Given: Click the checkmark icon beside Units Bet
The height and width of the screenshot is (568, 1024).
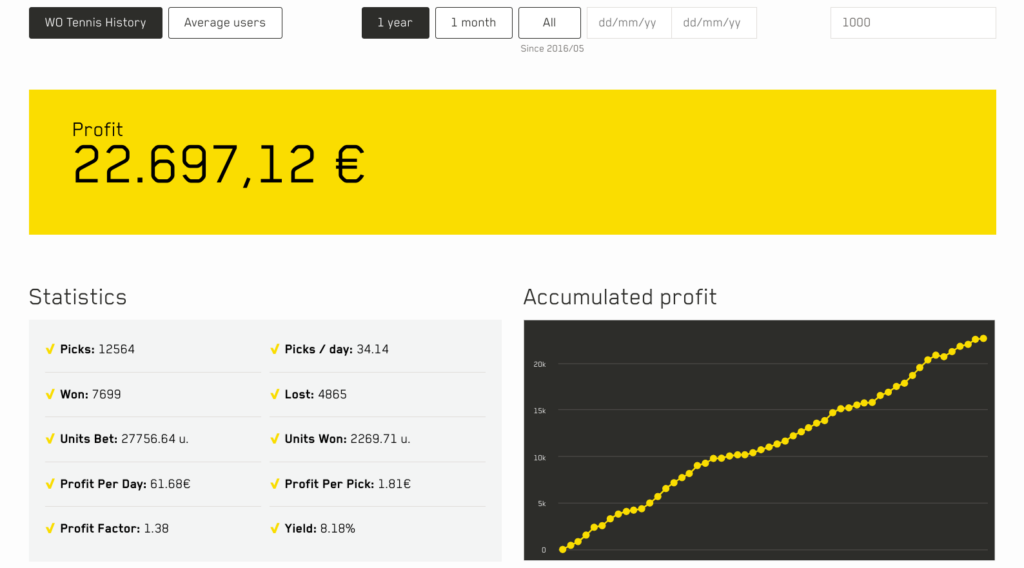Looking at the screenshot, I should pyautogui.click(x=50, y=439).
